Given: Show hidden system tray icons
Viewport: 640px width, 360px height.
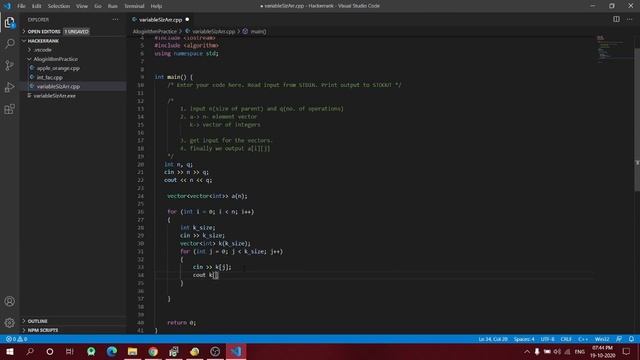Looking at the screenshot, I should (x=527, y=351).
